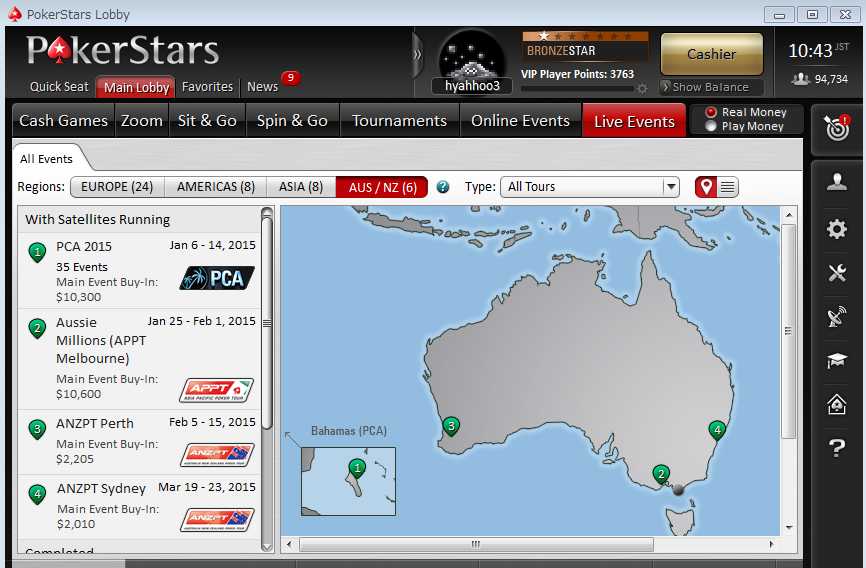Viewport: 866px width, 568px height.
Task: Click event list scroll down arrow
Action: tap(267, 546)
